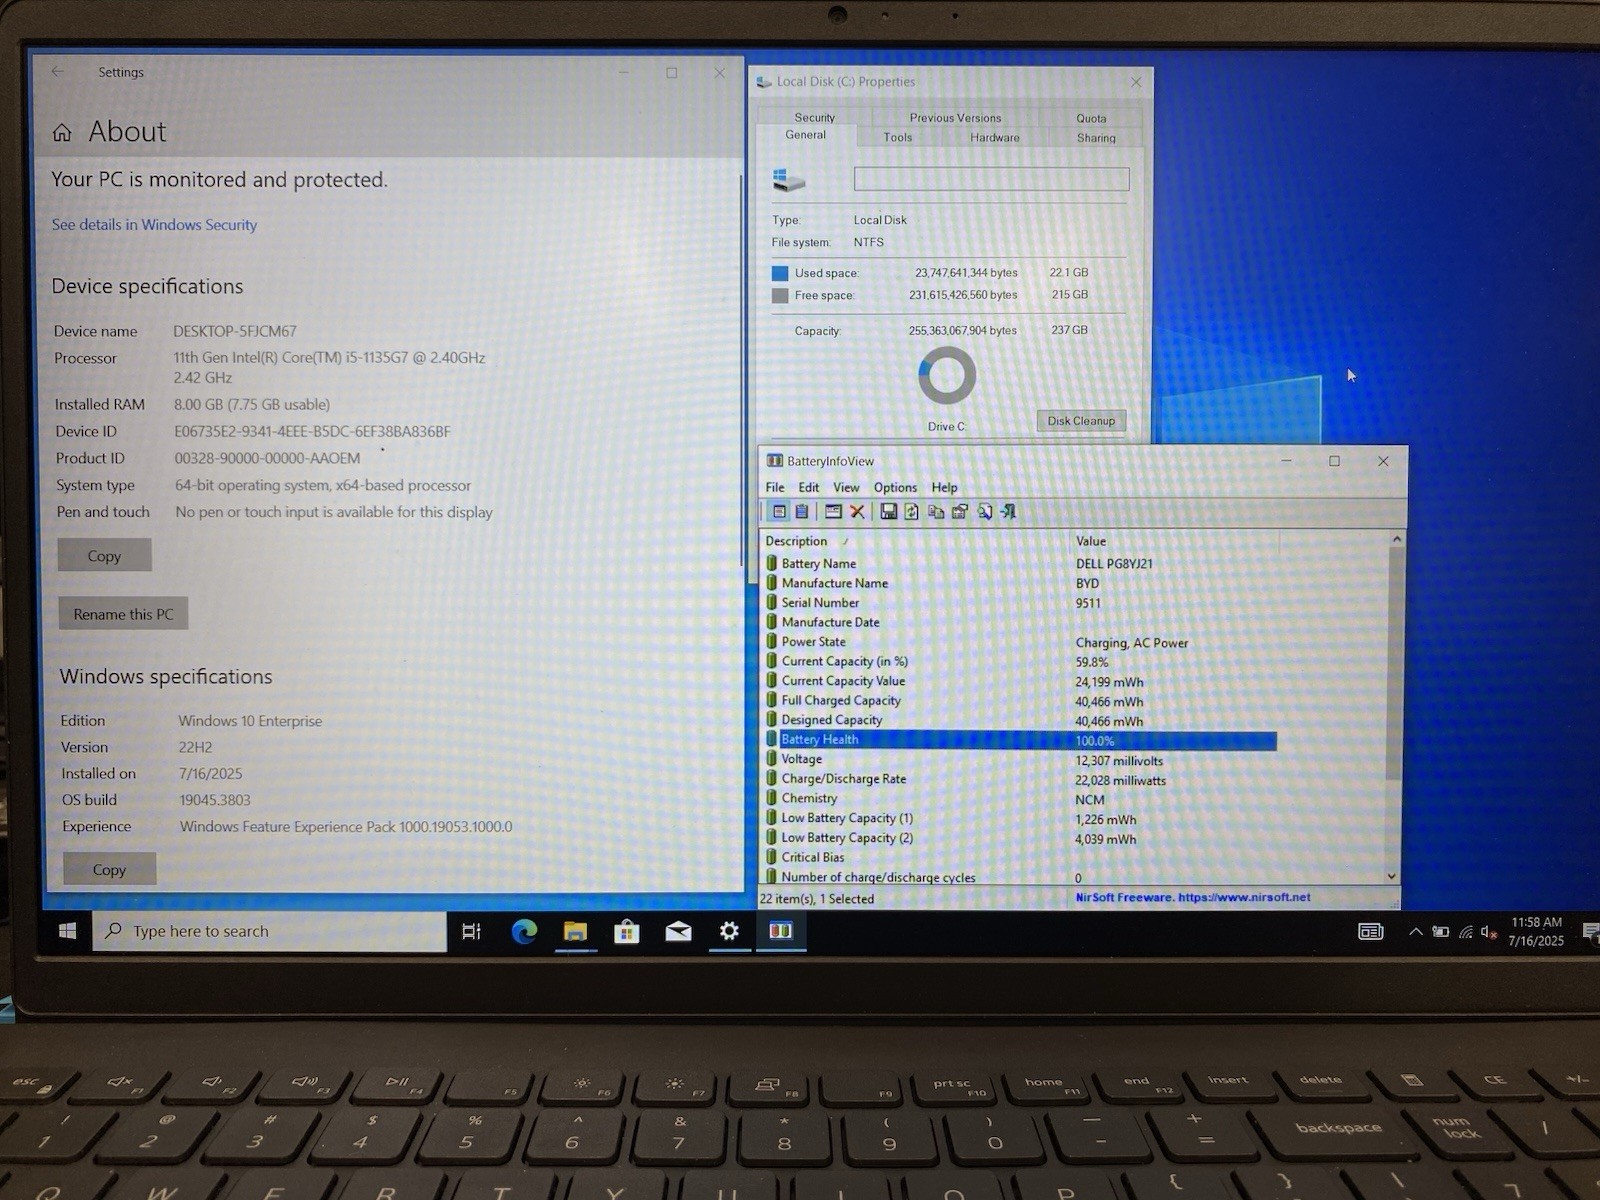Open the Edit menu in BatteryInfoView
This screenshot has height=1200, width=1600.
(x=809, y=487)
